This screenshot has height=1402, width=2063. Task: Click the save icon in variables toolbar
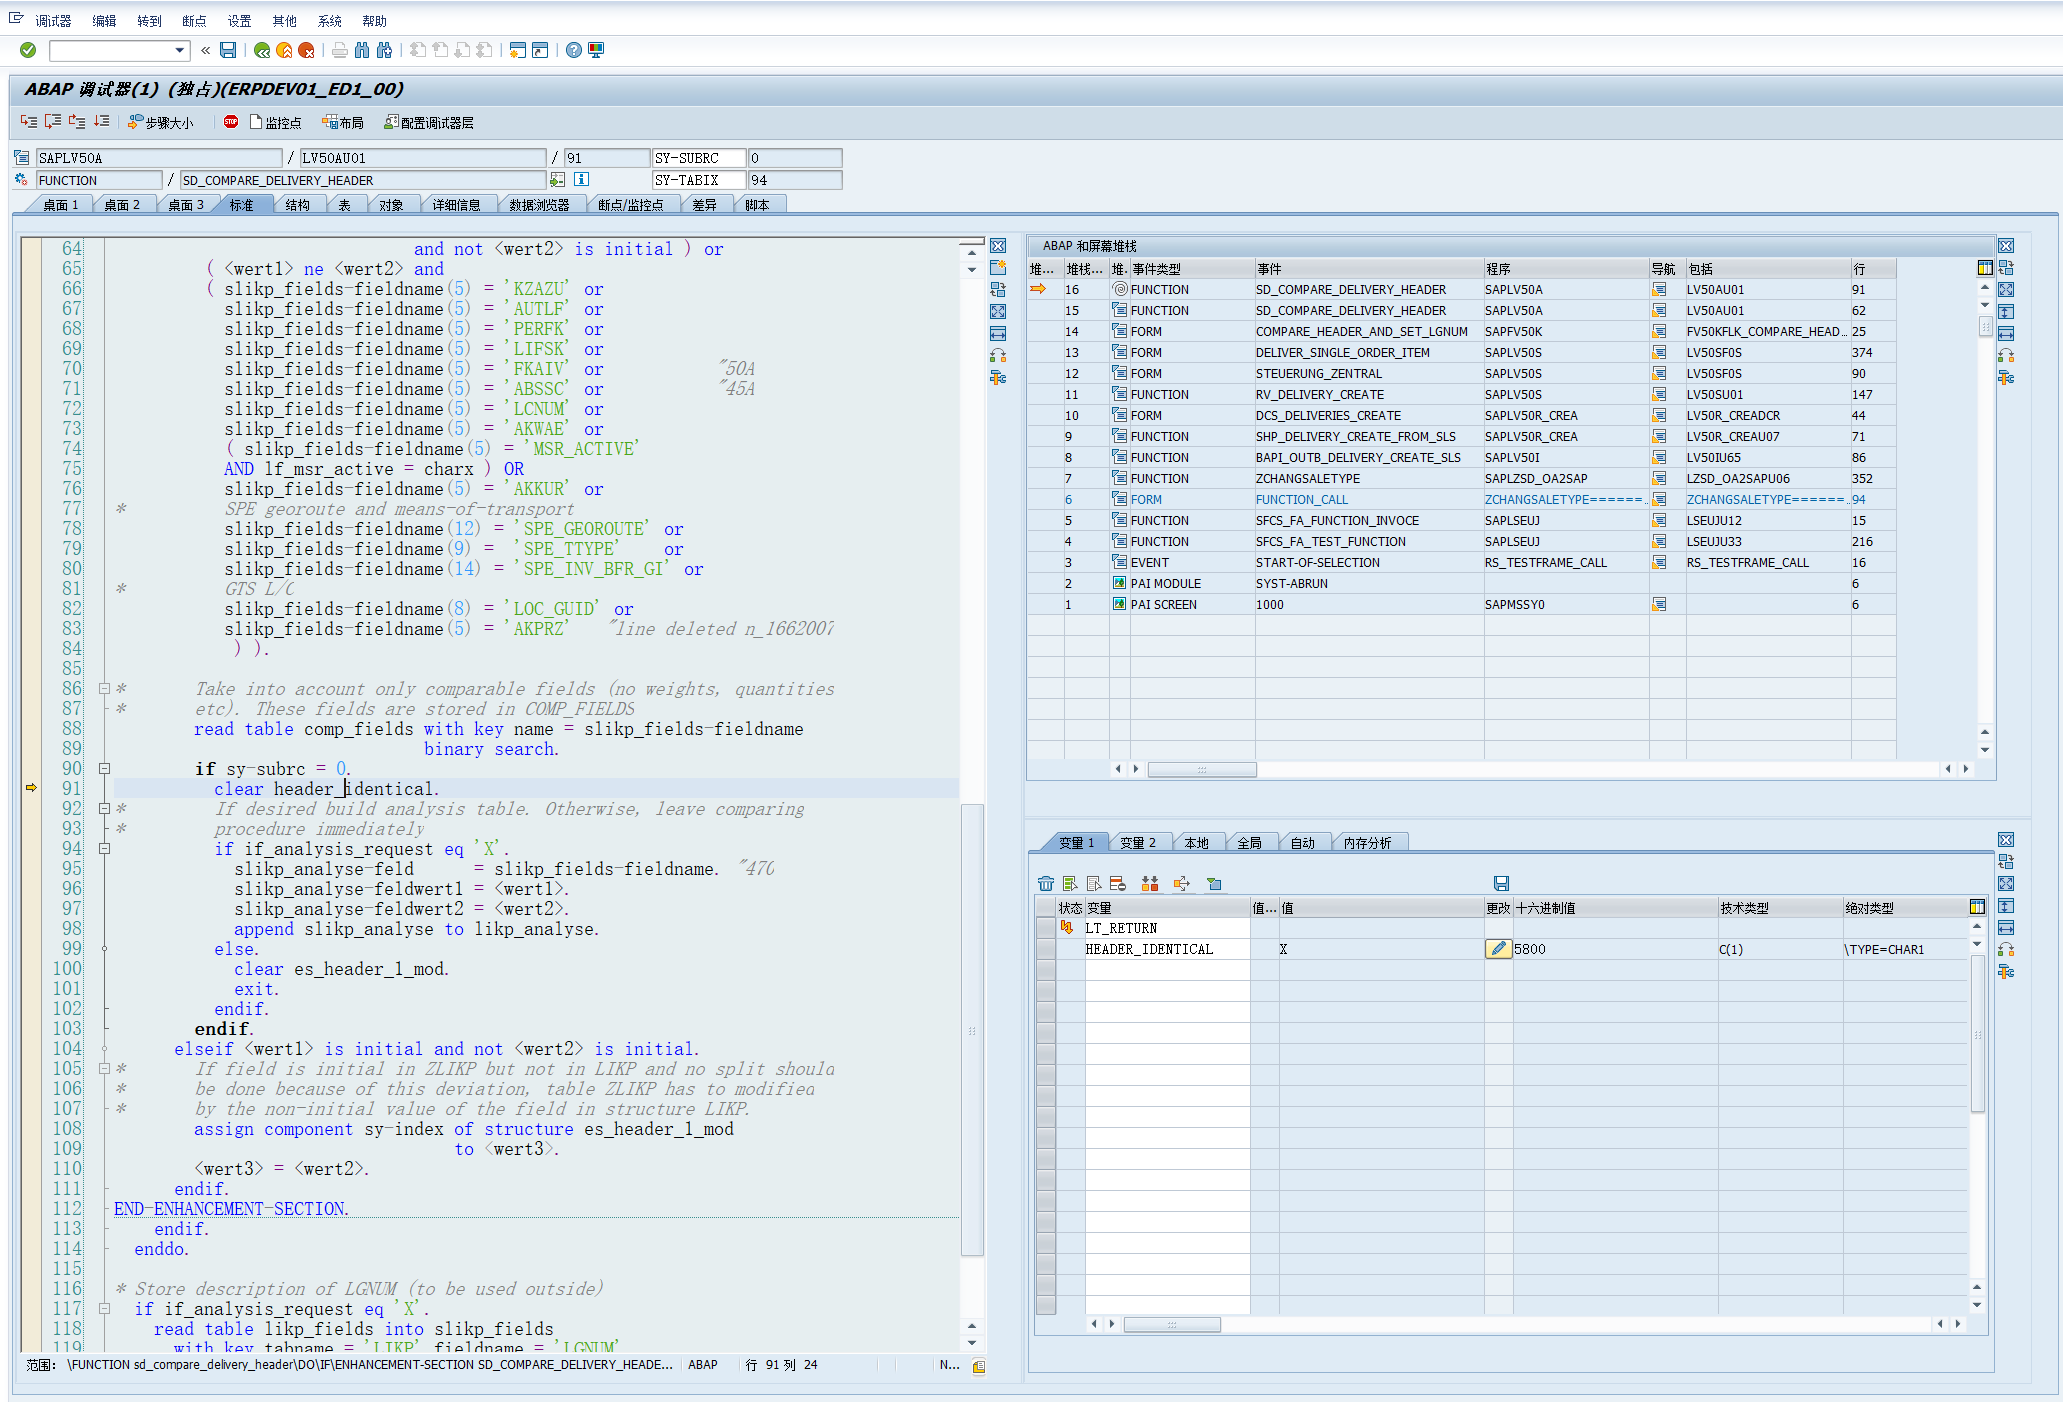1500,884
